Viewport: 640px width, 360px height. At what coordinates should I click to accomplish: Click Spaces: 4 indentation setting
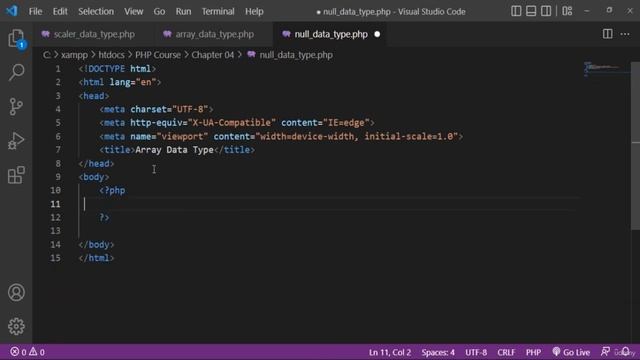pyautogui.click(x=438, y=352)
